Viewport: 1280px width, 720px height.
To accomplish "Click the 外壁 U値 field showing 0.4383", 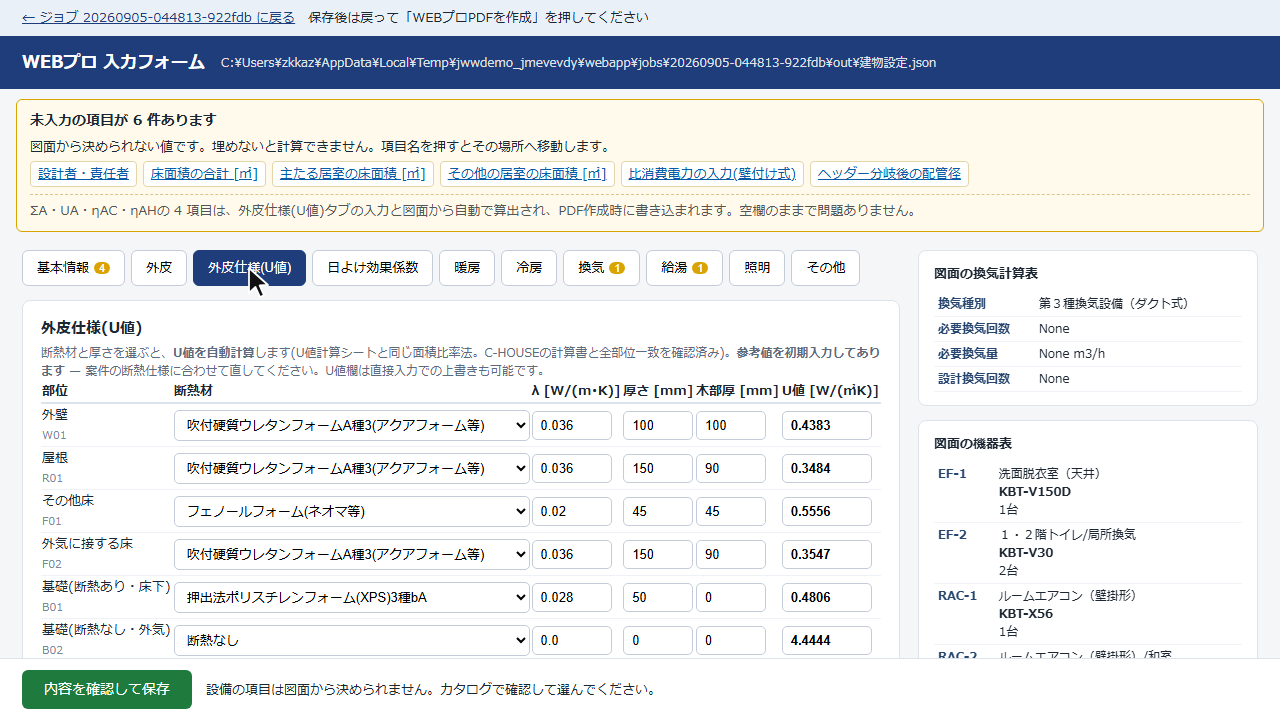I will coord(827,425).
